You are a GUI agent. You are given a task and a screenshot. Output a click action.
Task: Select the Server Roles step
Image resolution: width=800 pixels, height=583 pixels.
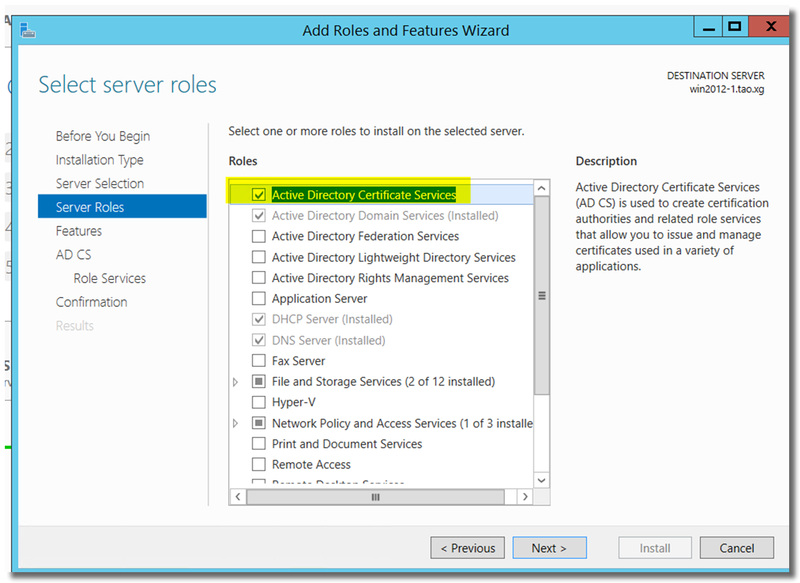(x=122, y=207)
